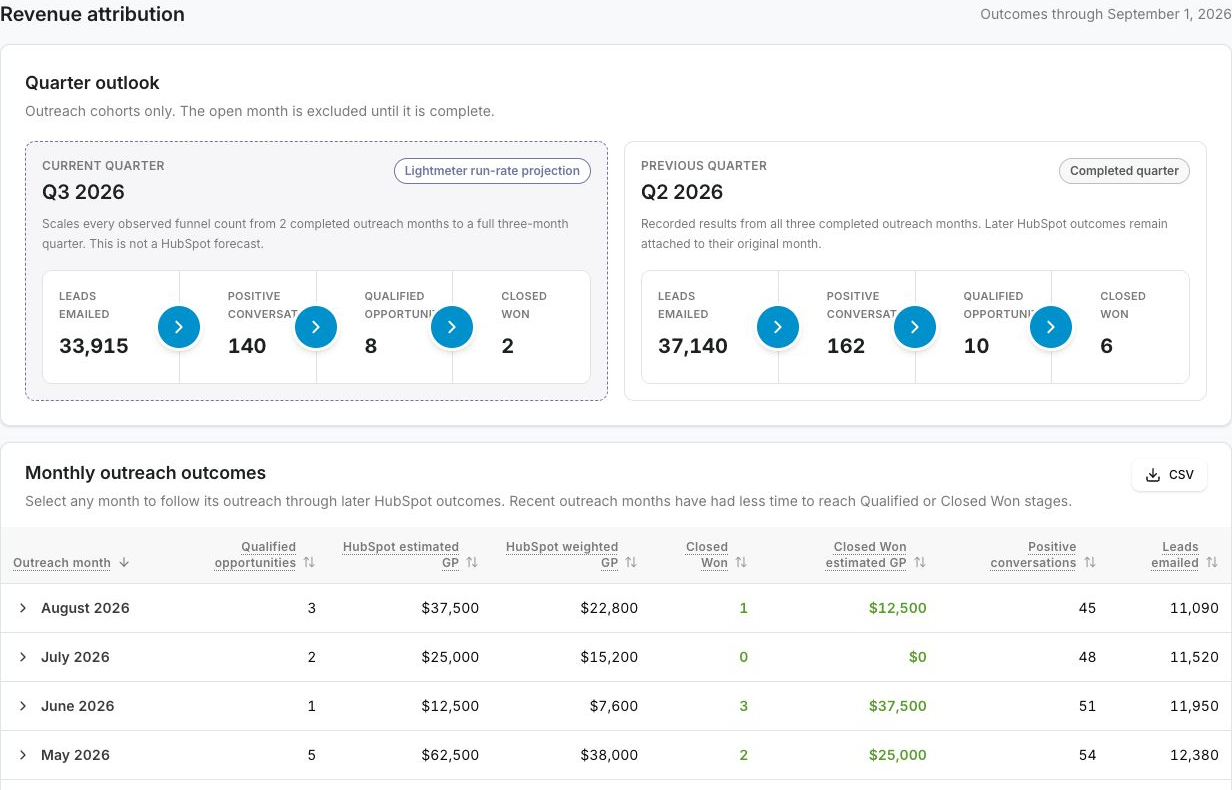Sort by HubSpot estimated GP column
The height and width of the screenshot is (790, 1232).
[472, 563]
